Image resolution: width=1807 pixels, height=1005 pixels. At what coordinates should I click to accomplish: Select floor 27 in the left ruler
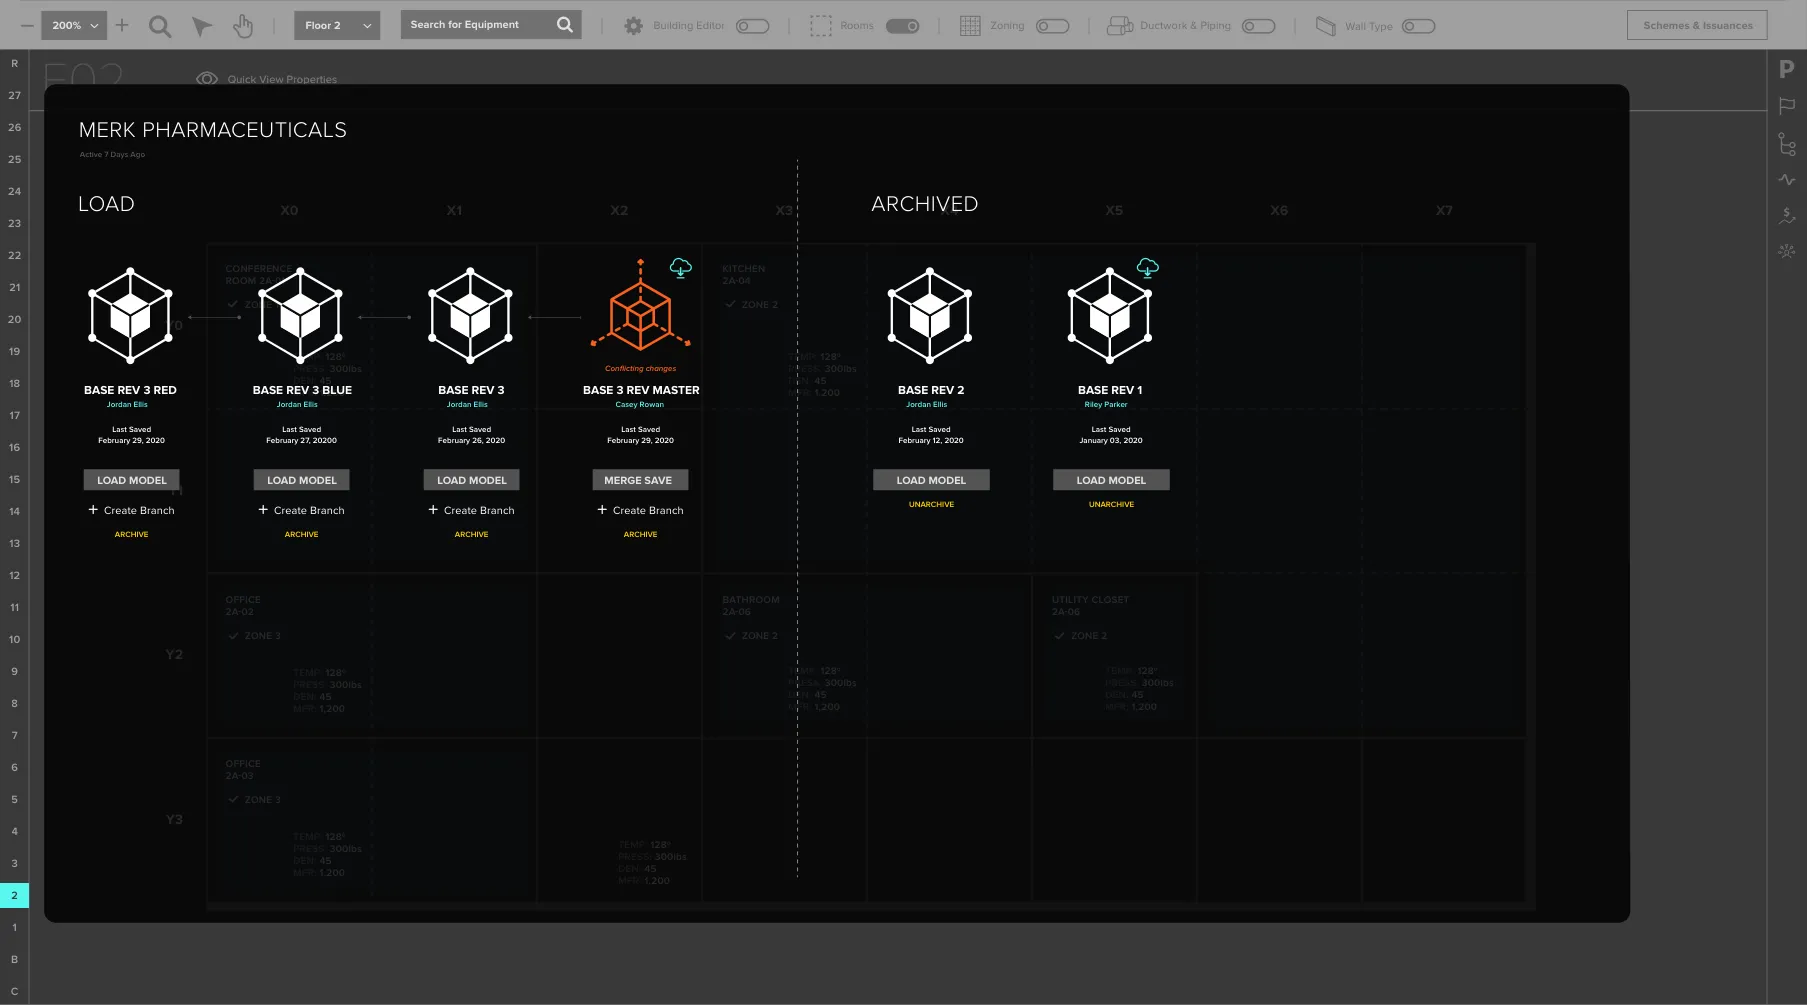[14, 95]
